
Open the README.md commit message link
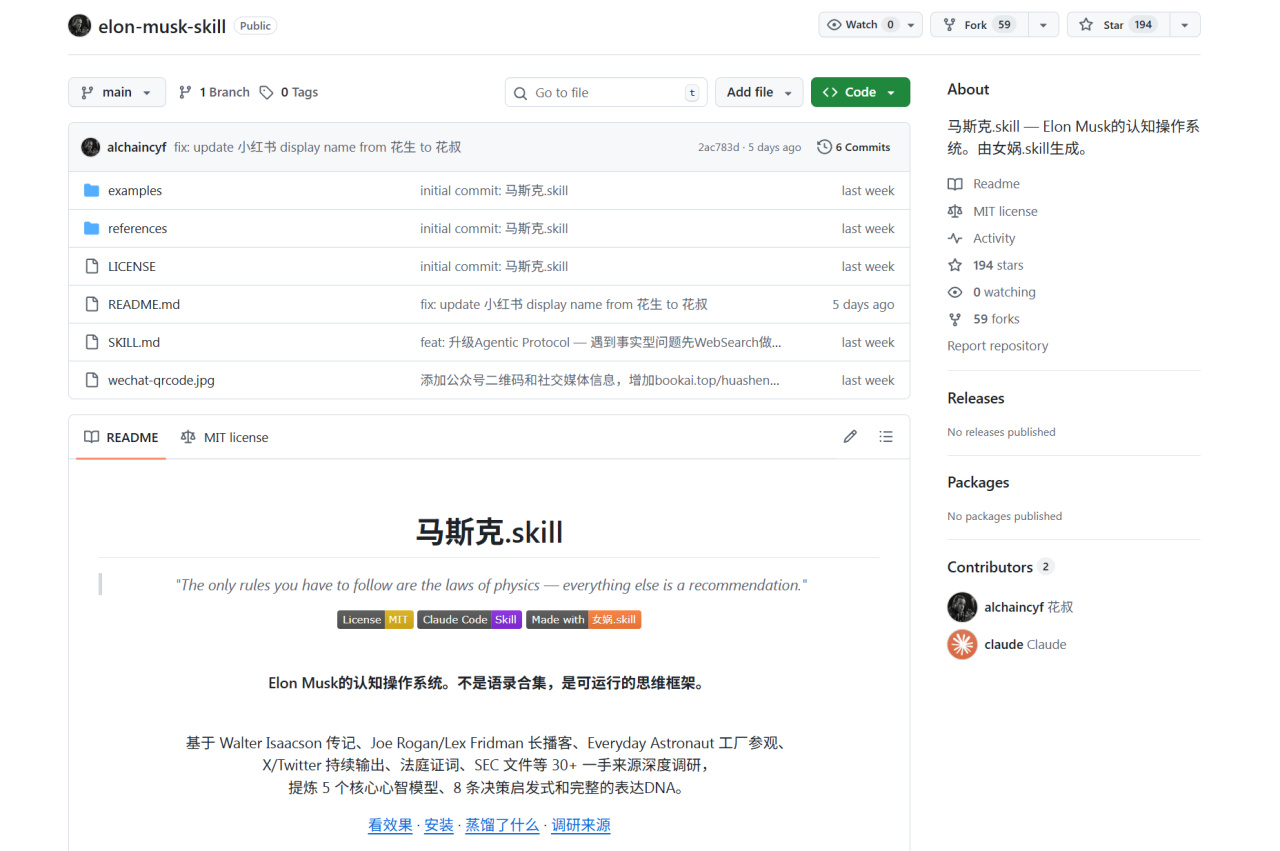click(x=564, y=305)
